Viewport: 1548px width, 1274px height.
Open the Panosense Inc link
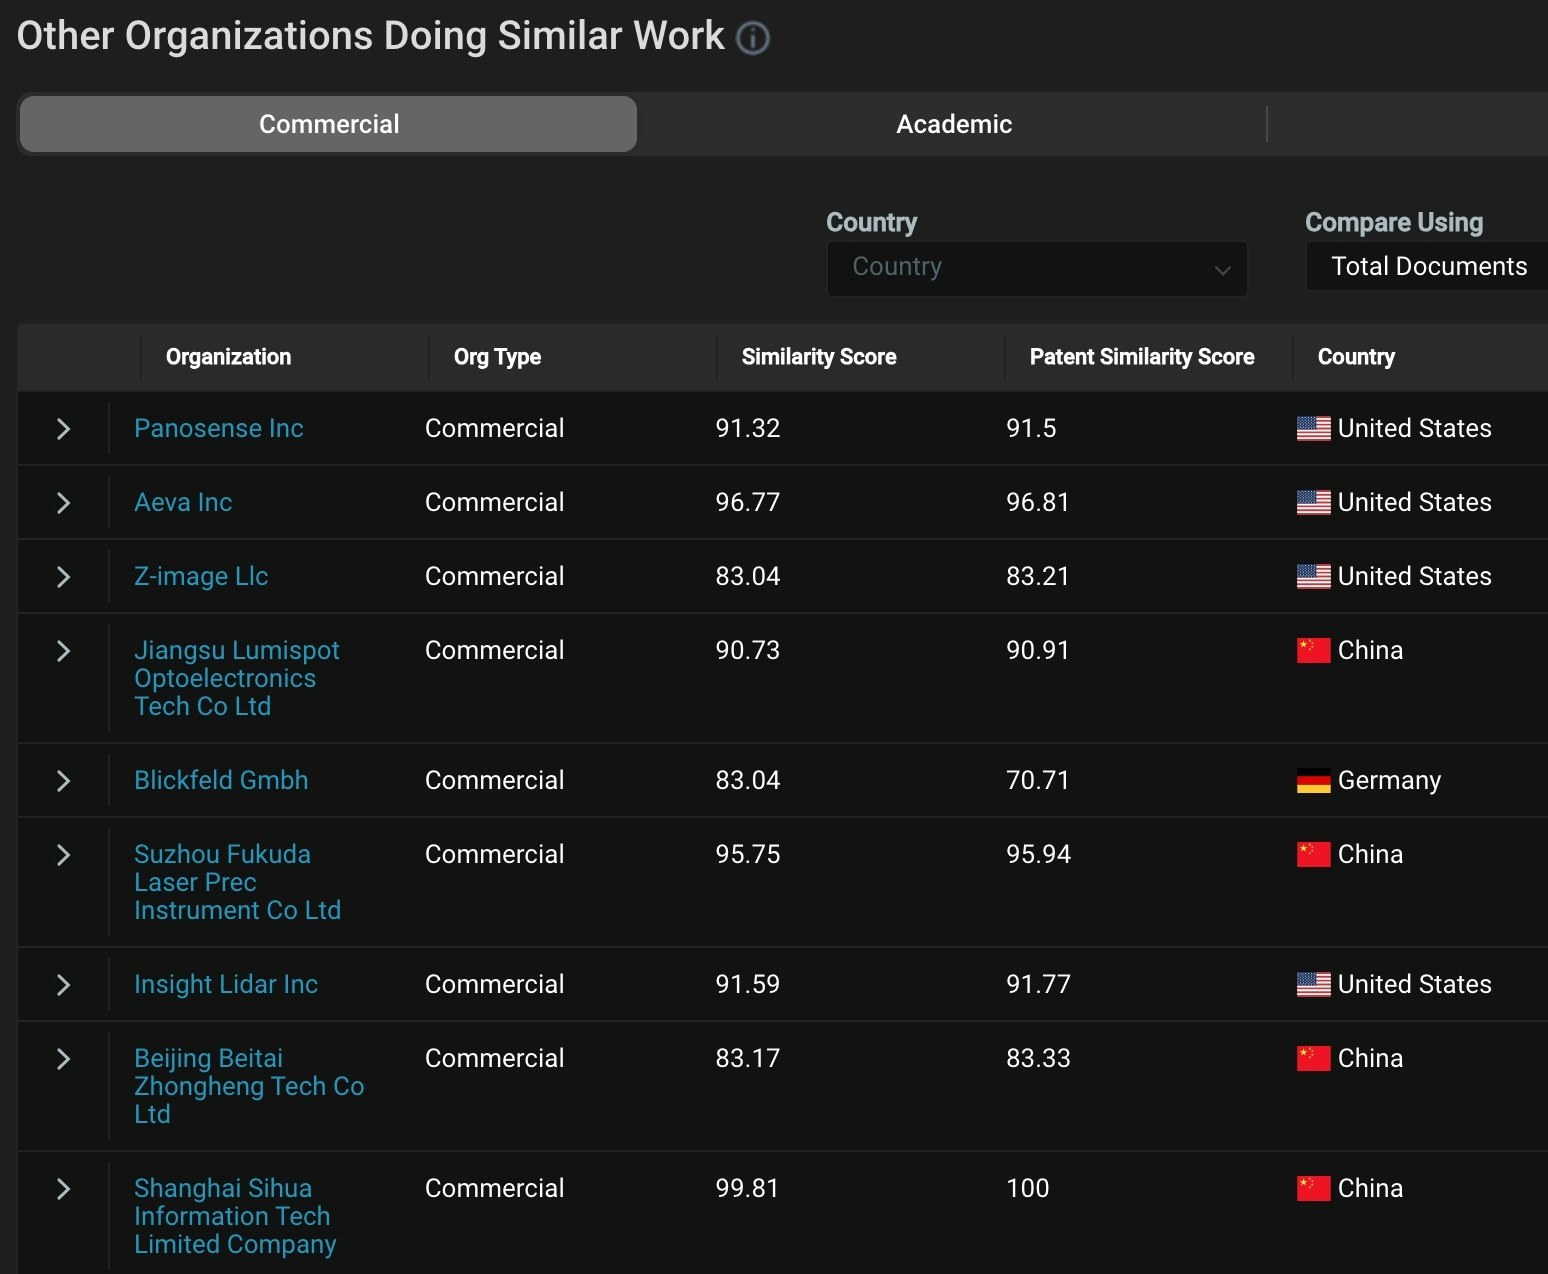coord(218,428)
